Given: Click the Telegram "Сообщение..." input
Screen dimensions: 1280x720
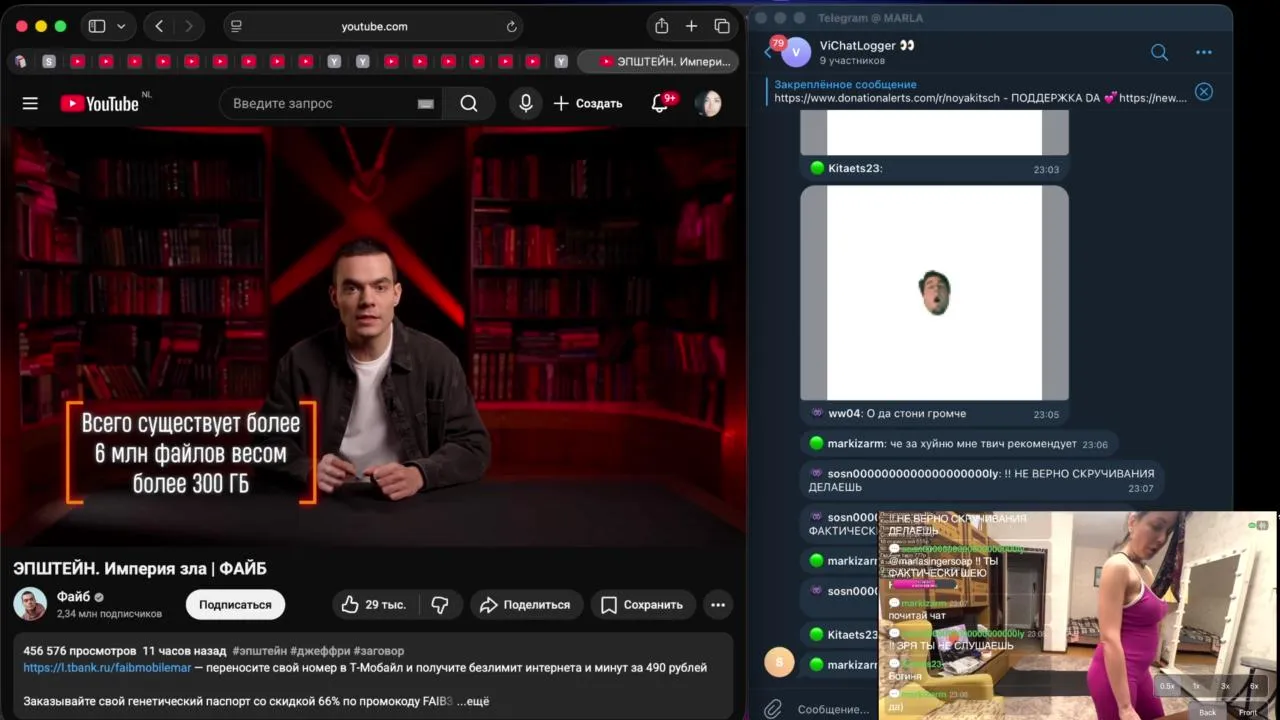Looking at the screenshot, I should pyautogui.click(x=834, y=709).
